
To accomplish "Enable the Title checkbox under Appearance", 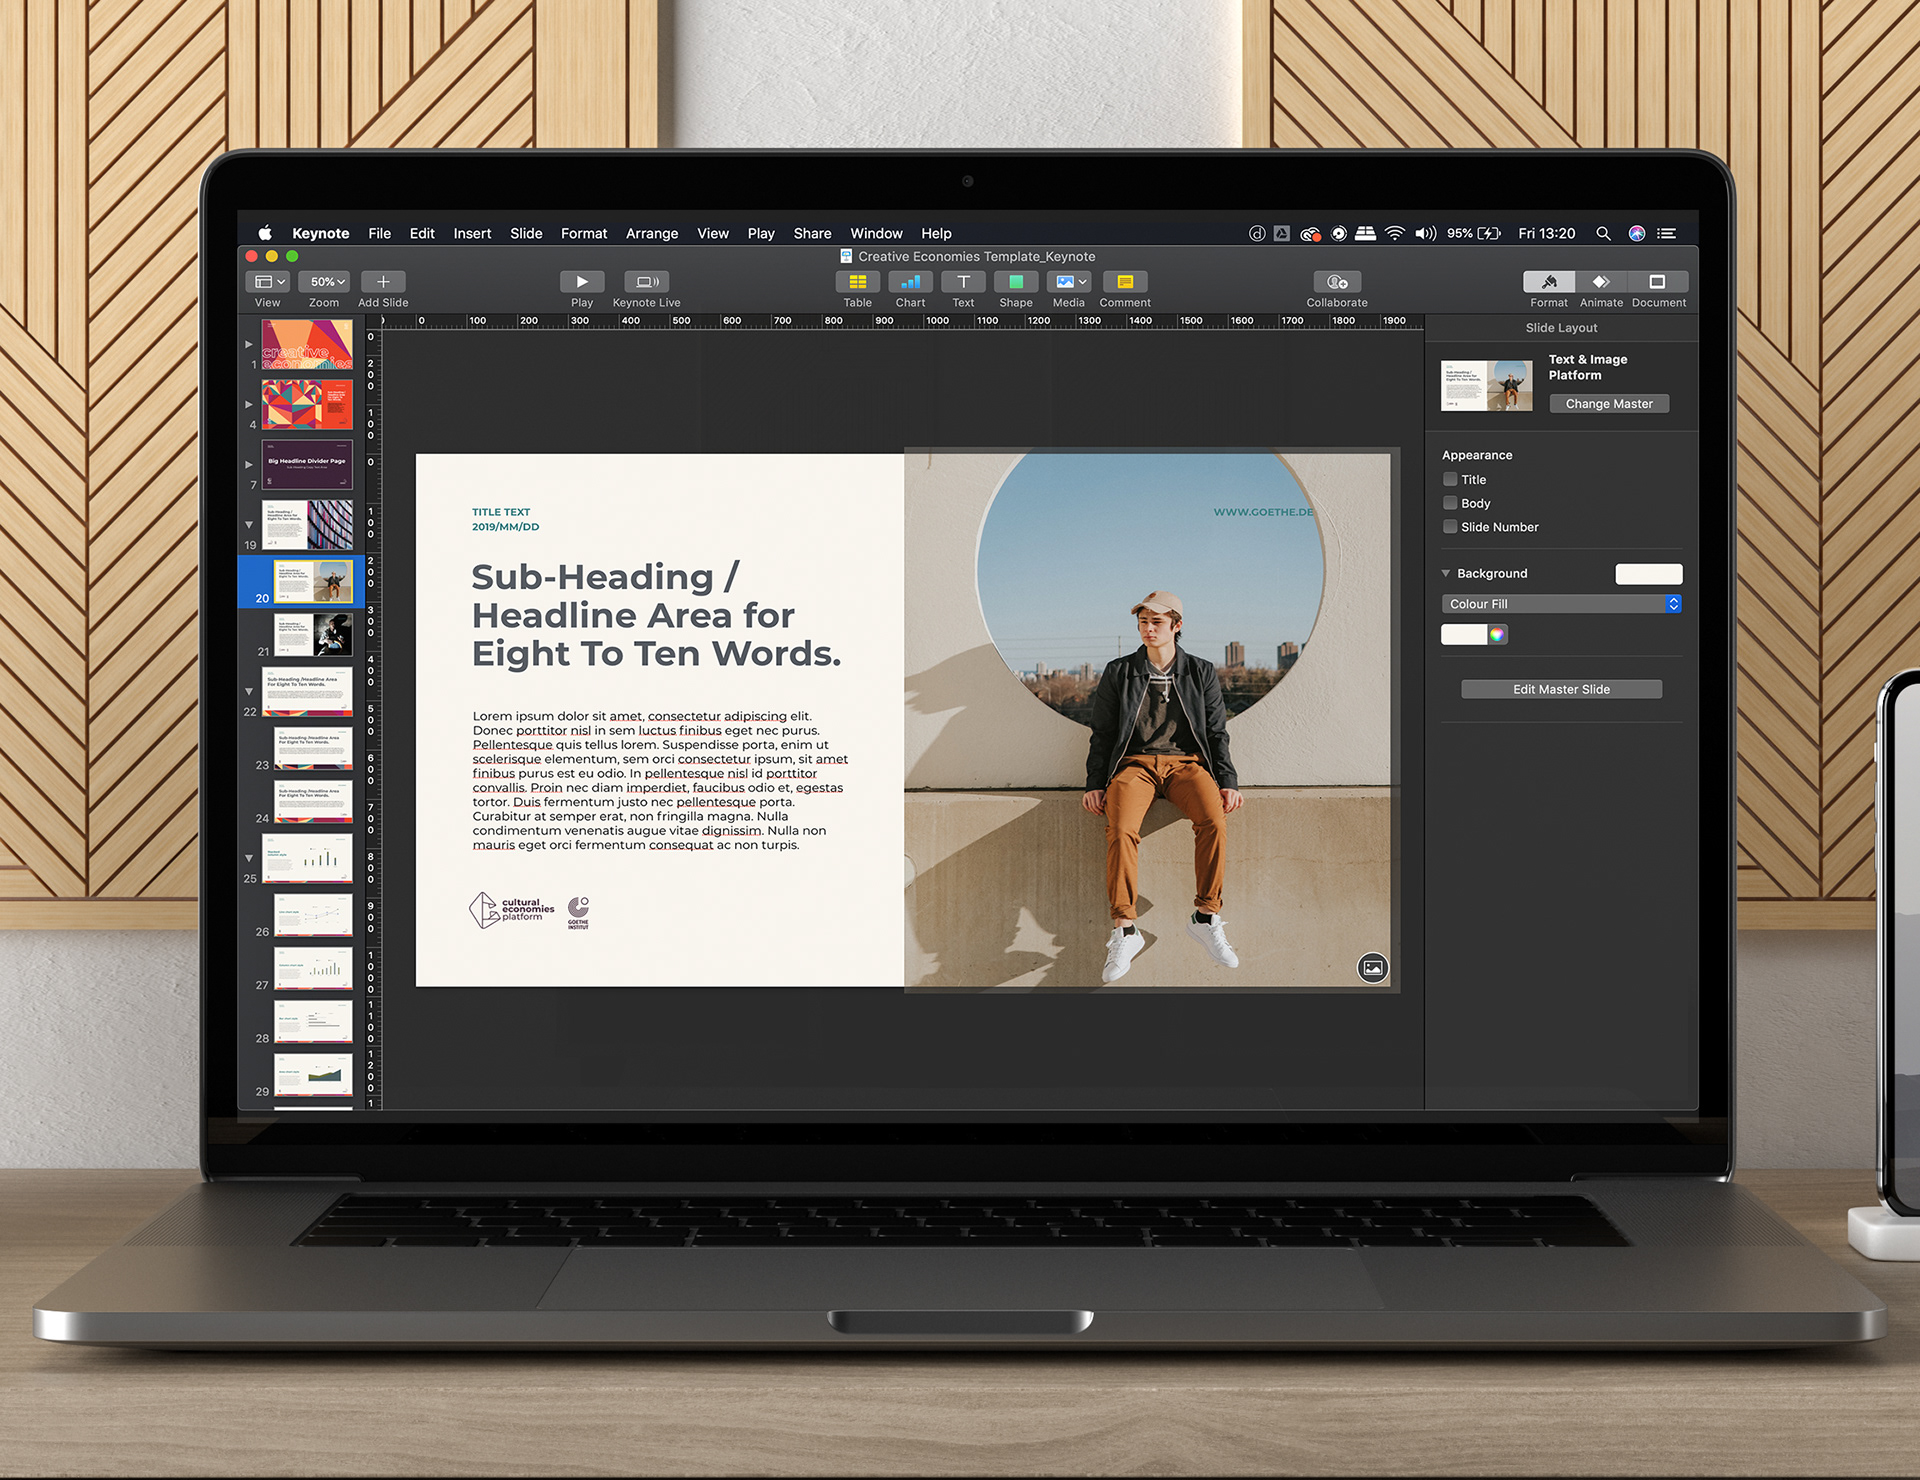I will (x=1450, y=479).
